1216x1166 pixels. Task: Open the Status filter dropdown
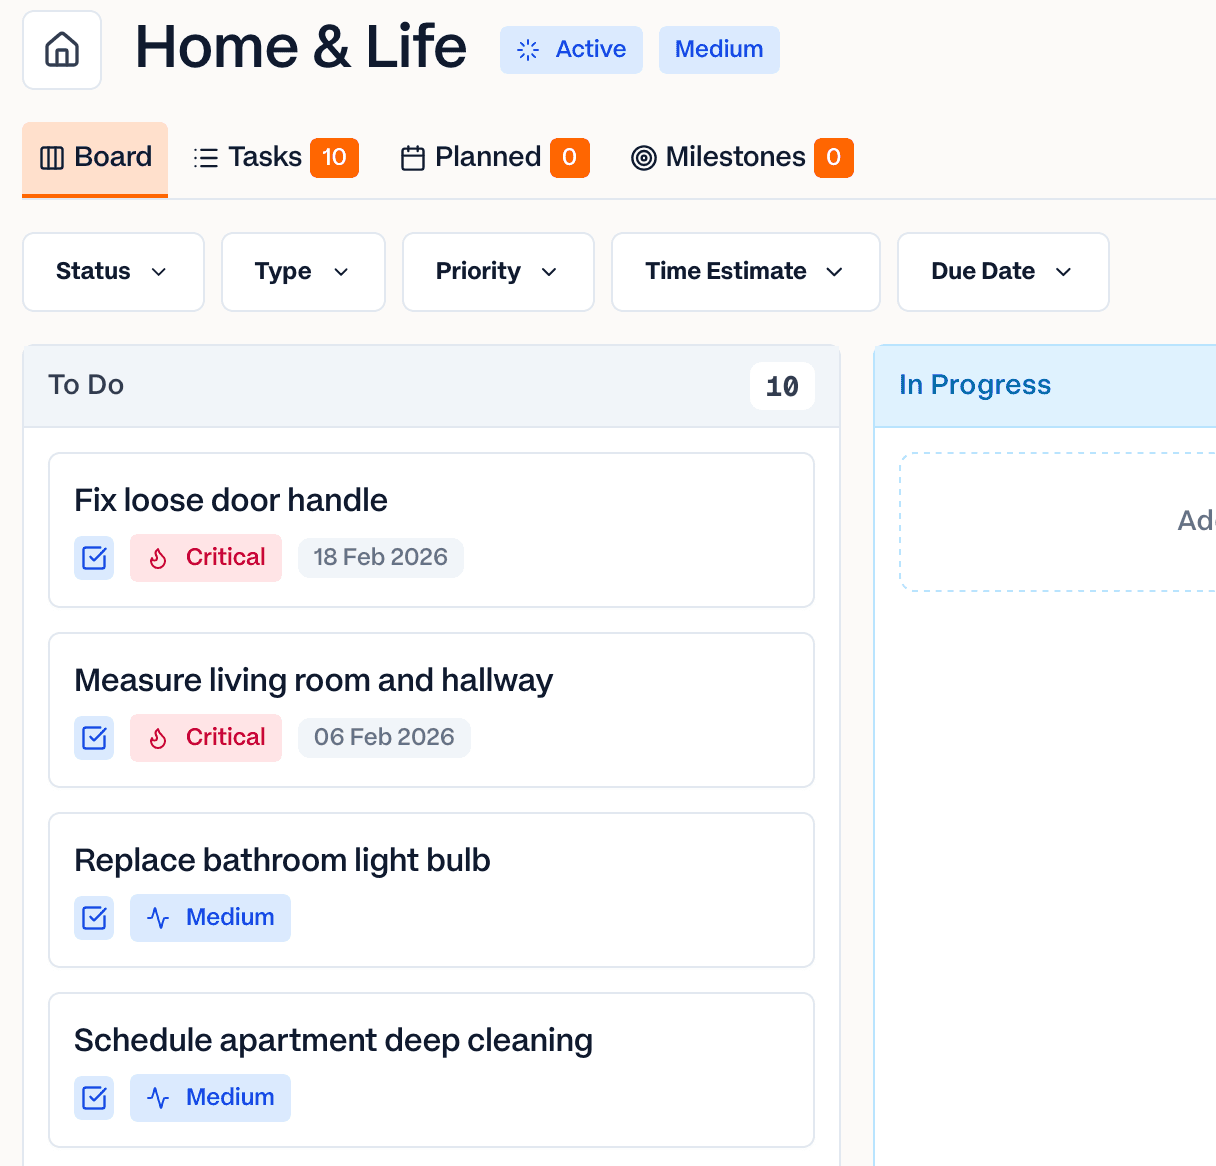112,271
